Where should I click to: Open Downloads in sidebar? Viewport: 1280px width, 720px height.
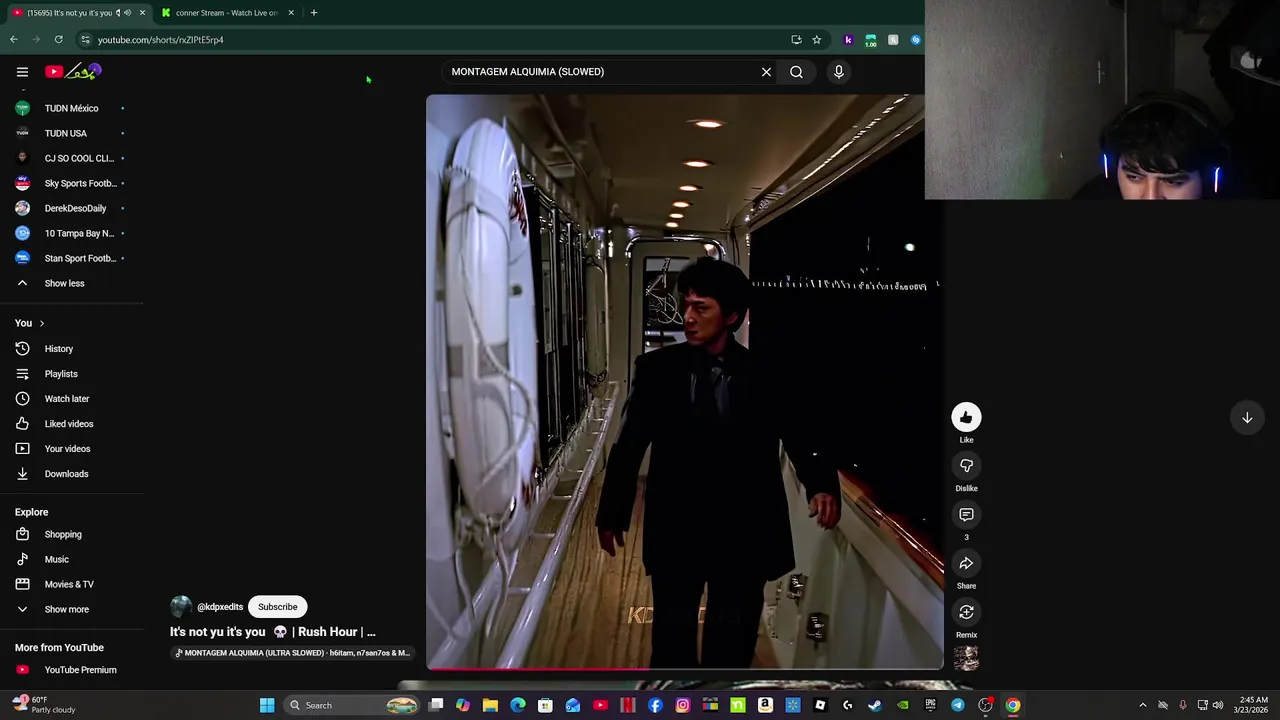(66, 474)
